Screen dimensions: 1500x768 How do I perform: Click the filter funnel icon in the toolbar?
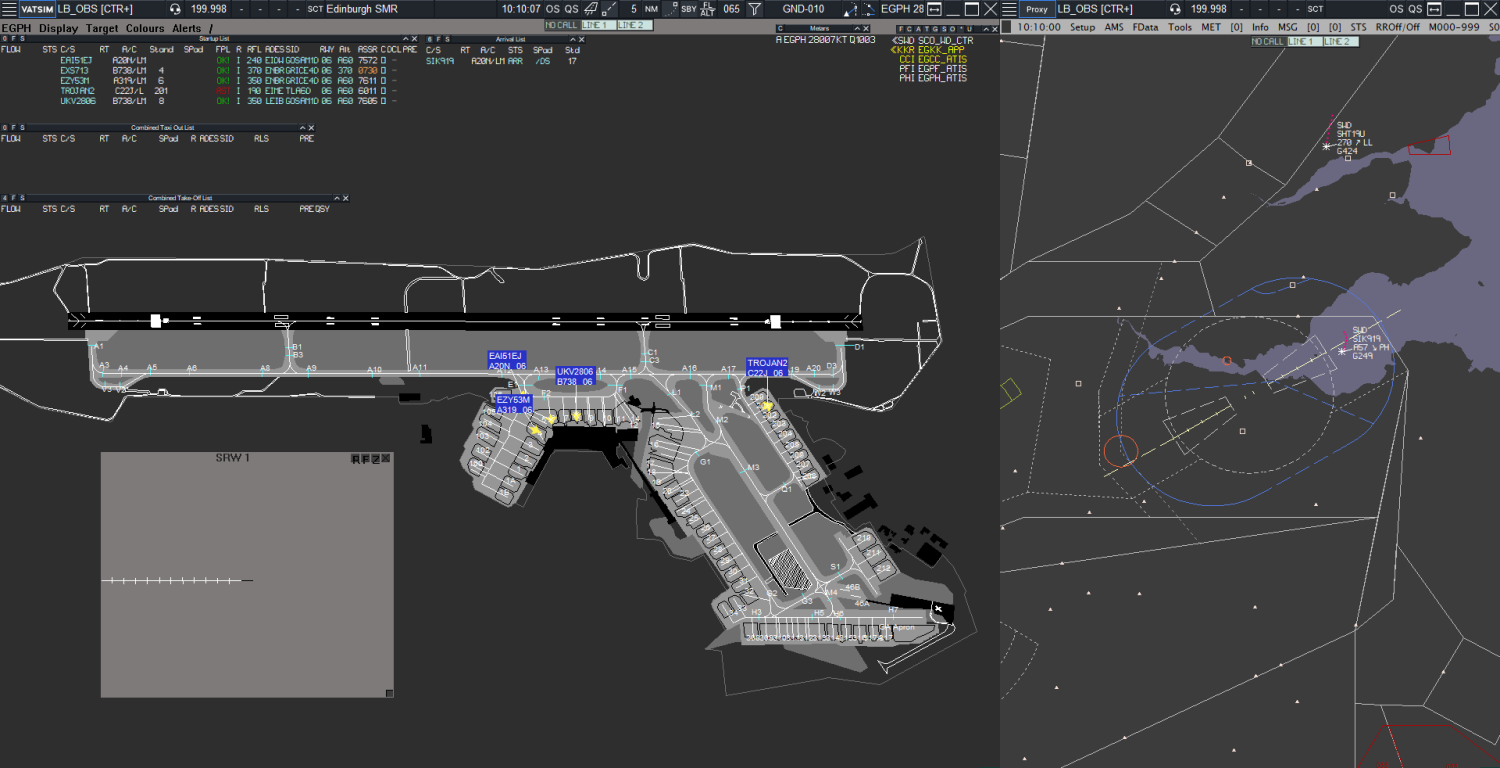click(755, 9)
